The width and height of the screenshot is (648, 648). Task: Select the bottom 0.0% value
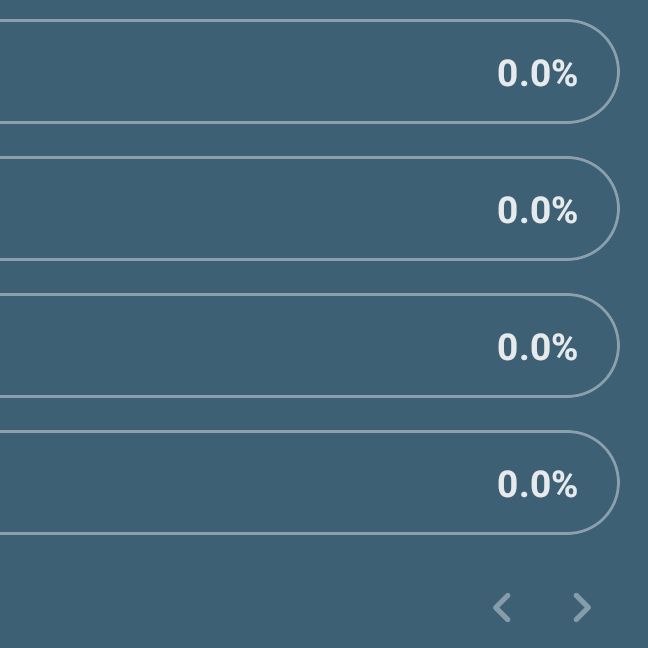[537, 484]
